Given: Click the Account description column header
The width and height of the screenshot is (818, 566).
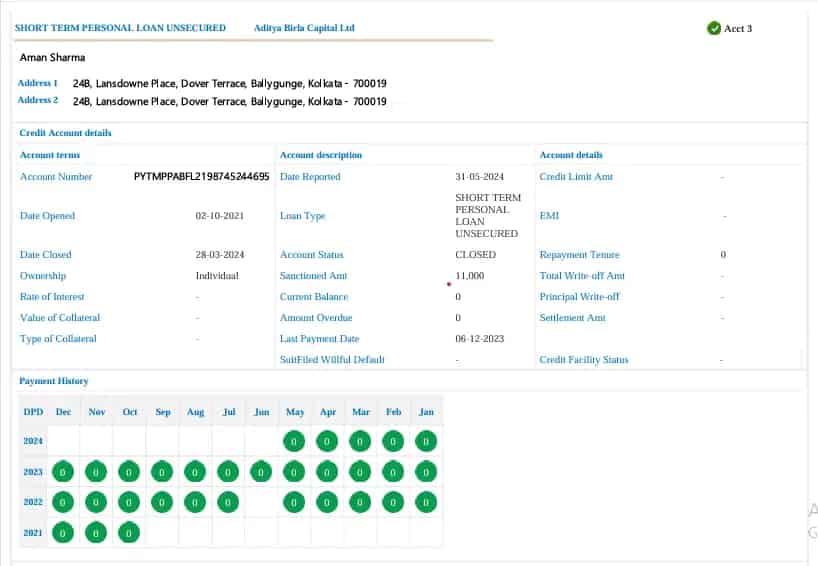Looking at the screenshot, I should (321, 155).
